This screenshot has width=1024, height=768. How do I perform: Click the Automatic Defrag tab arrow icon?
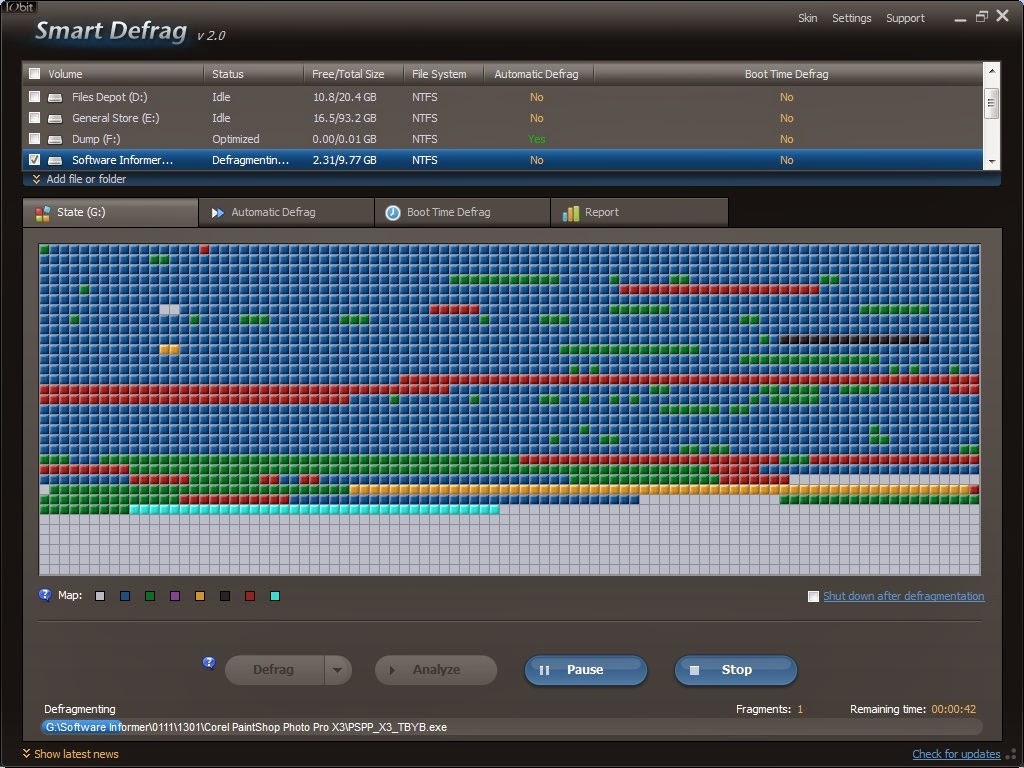[217, 213]
